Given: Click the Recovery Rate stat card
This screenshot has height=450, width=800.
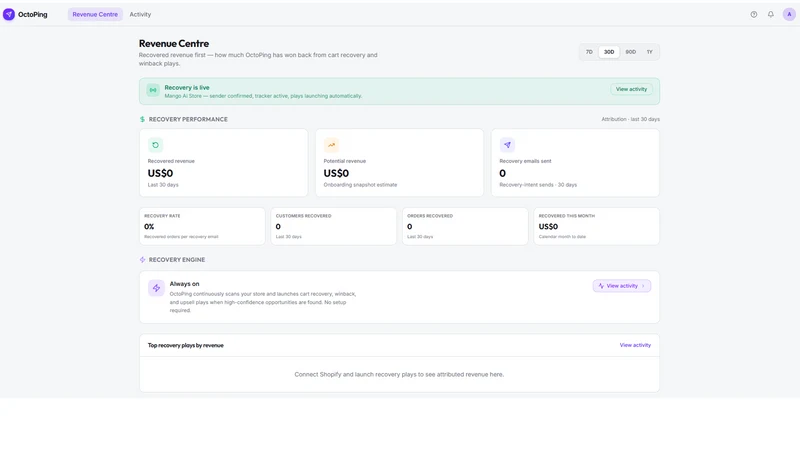Looking at the screenshot, I should (202, 226).
